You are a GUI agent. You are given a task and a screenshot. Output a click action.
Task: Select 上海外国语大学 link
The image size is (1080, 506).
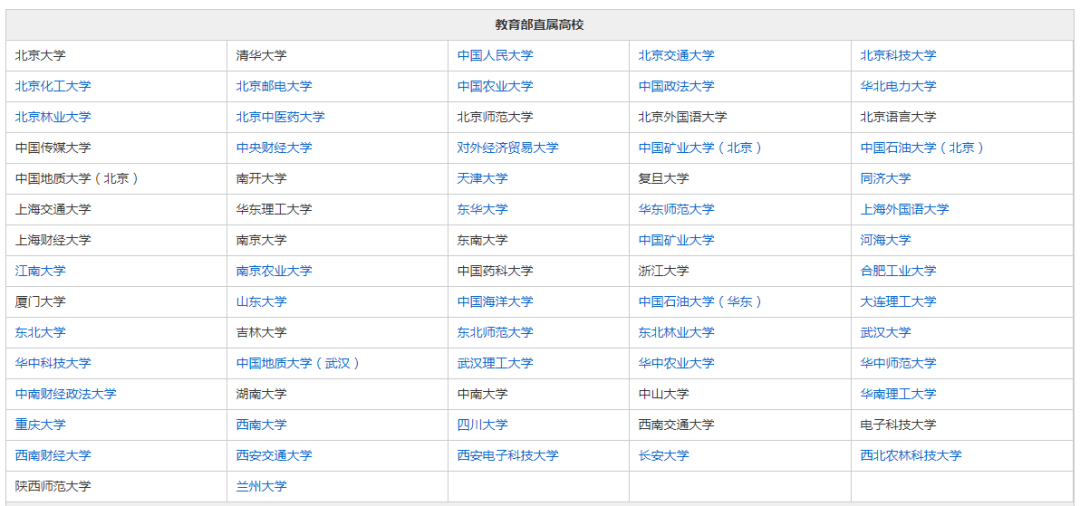click(904, 209)
